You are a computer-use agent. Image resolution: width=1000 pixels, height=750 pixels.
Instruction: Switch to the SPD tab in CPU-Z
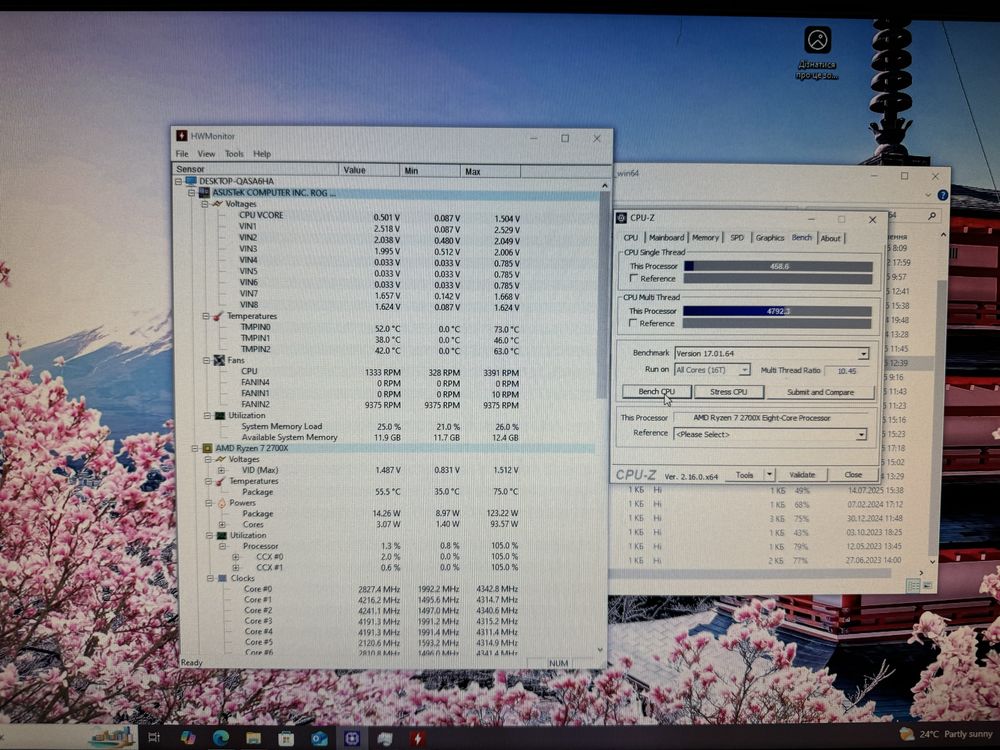coord(737,238)
